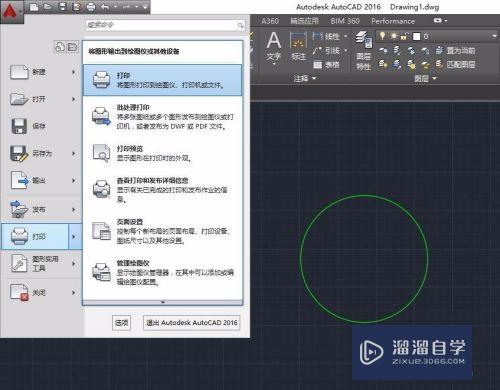Expand the 打开 submenu arrow
The height and width of the screenshot is (390, 500).
74,99
